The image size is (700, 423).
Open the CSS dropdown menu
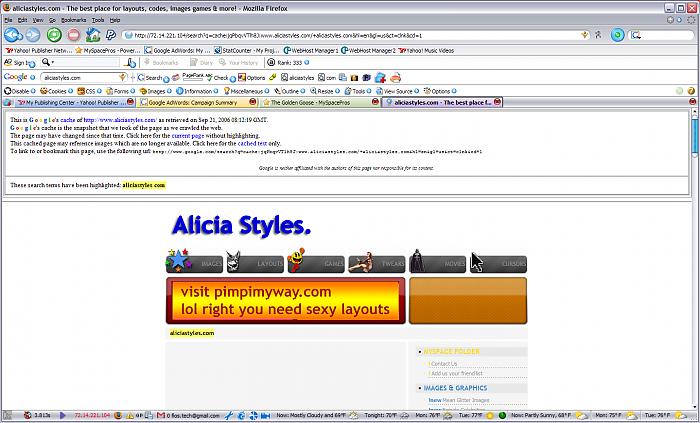(x=89, y=91)
